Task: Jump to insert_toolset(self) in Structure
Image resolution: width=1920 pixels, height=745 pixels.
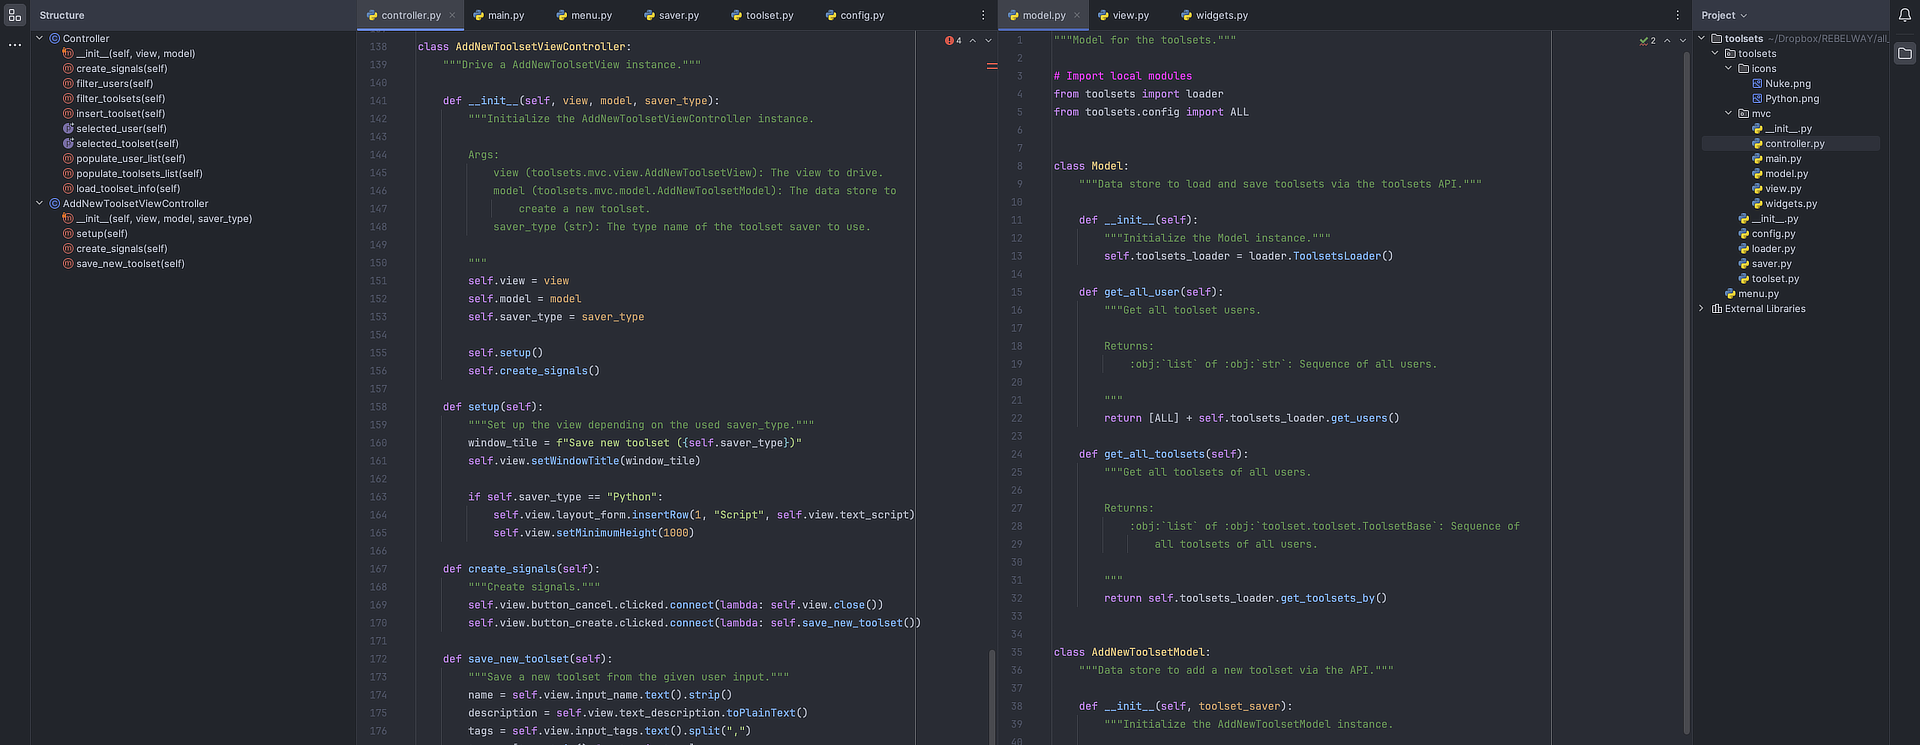Action: [120, 113]
